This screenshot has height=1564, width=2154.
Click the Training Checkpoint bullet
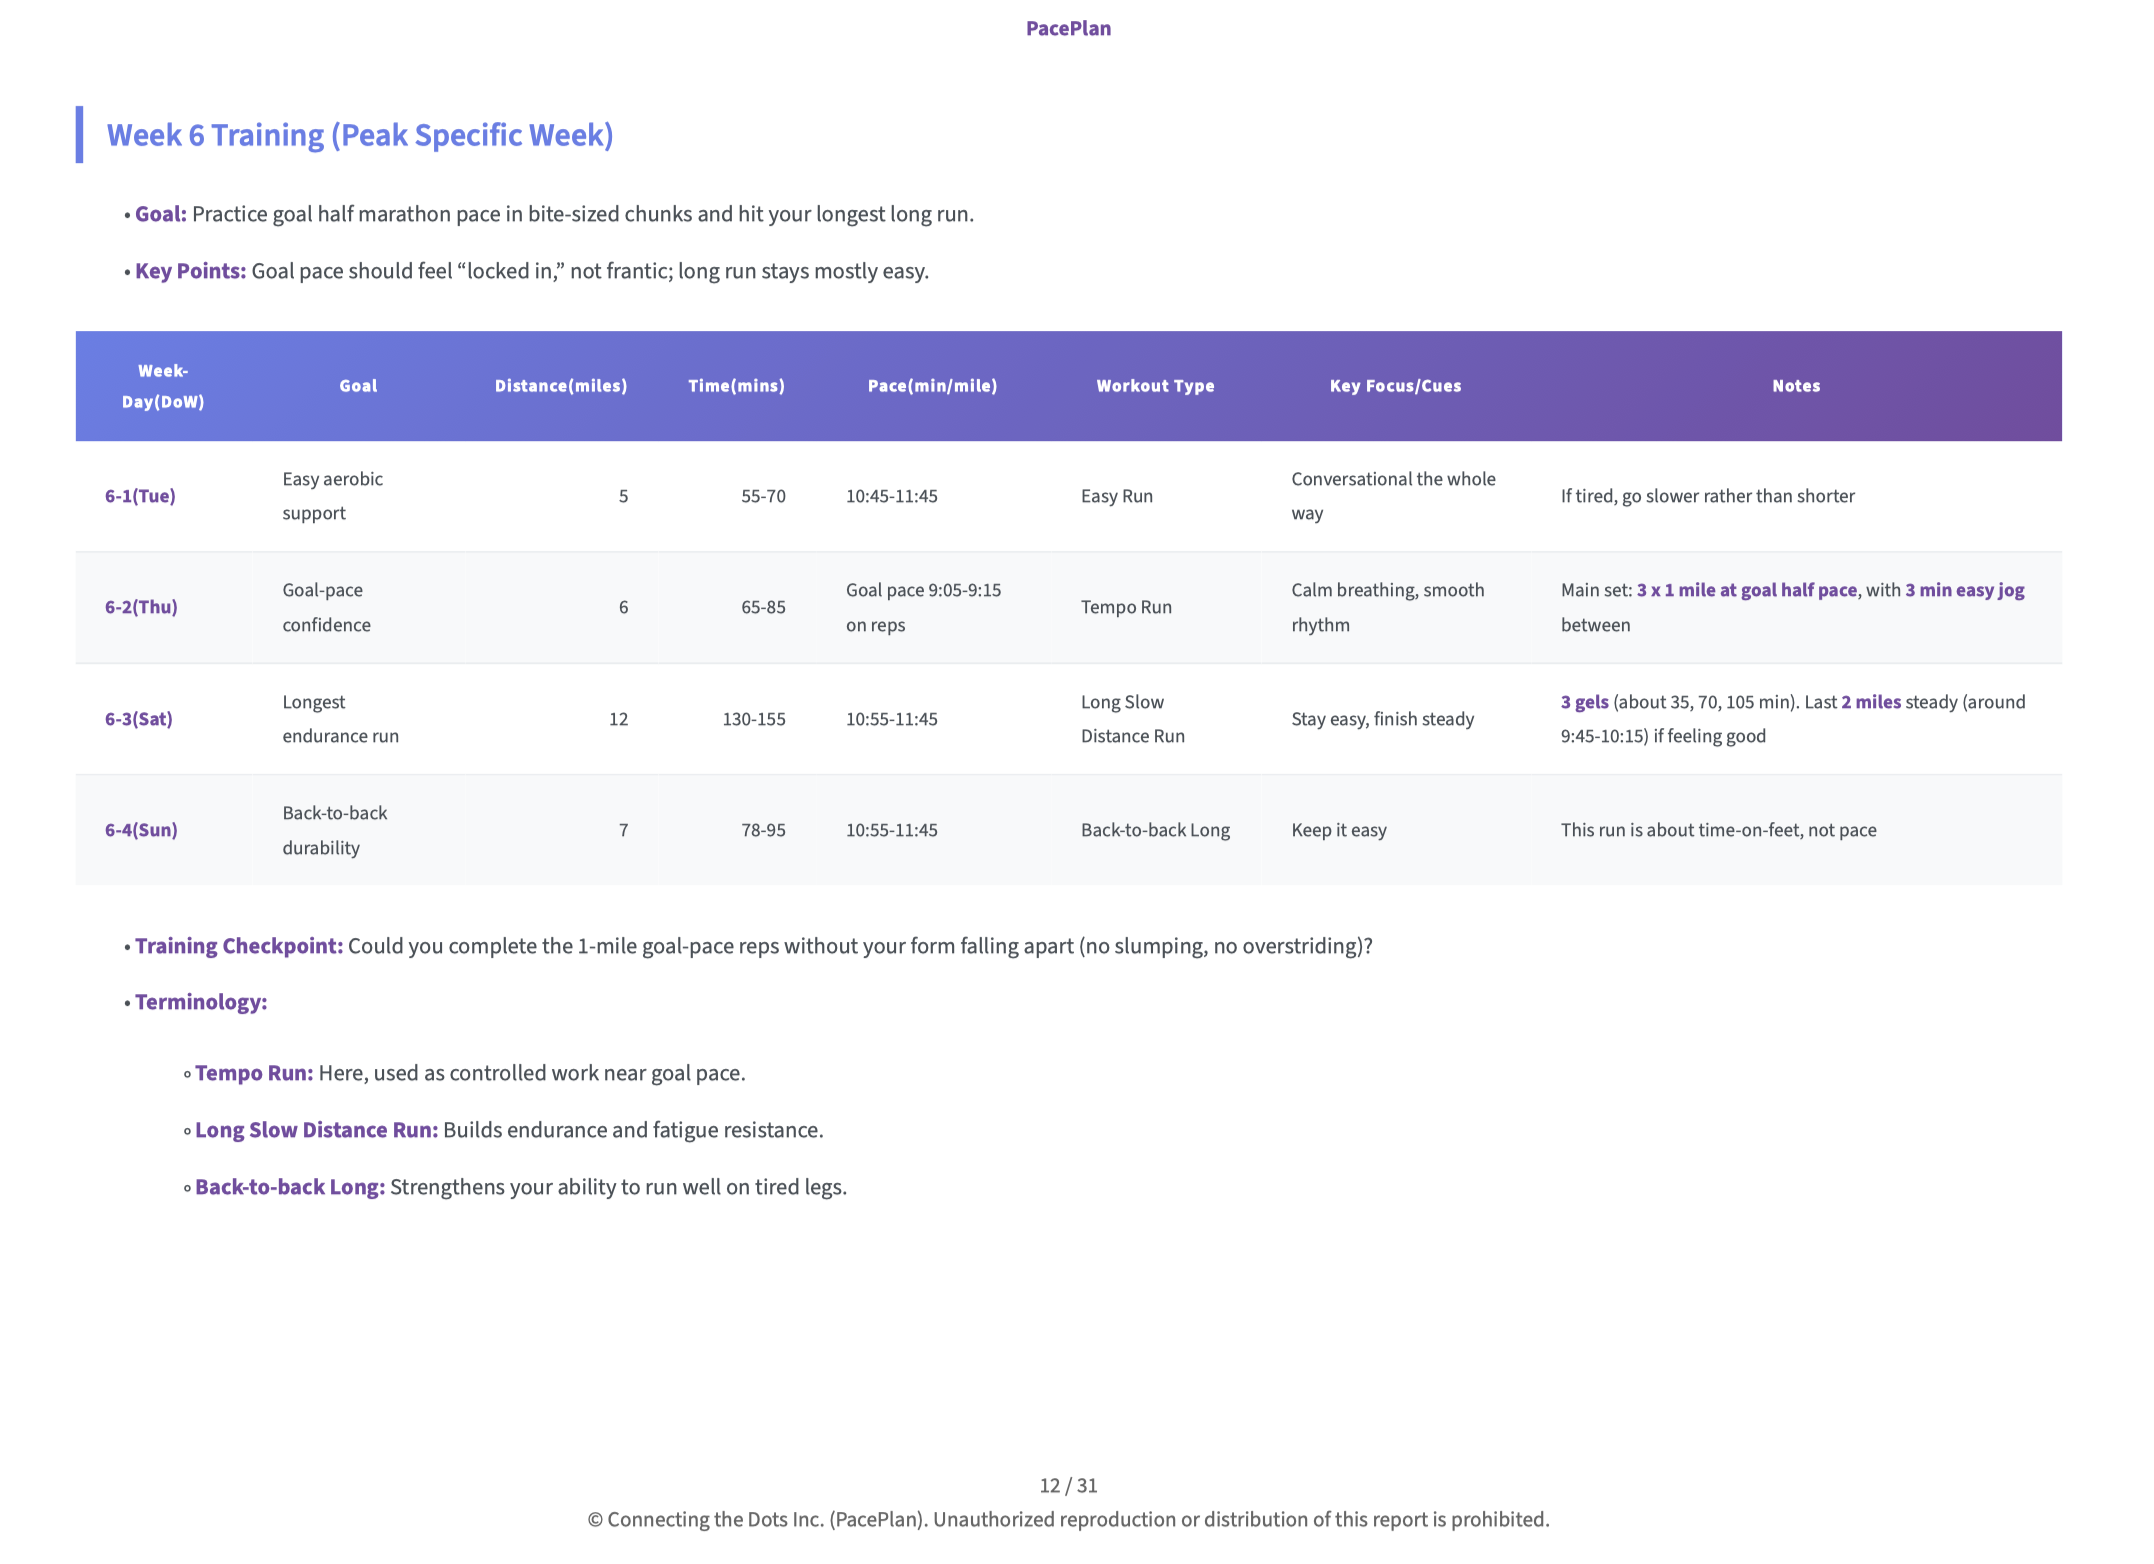237,945
